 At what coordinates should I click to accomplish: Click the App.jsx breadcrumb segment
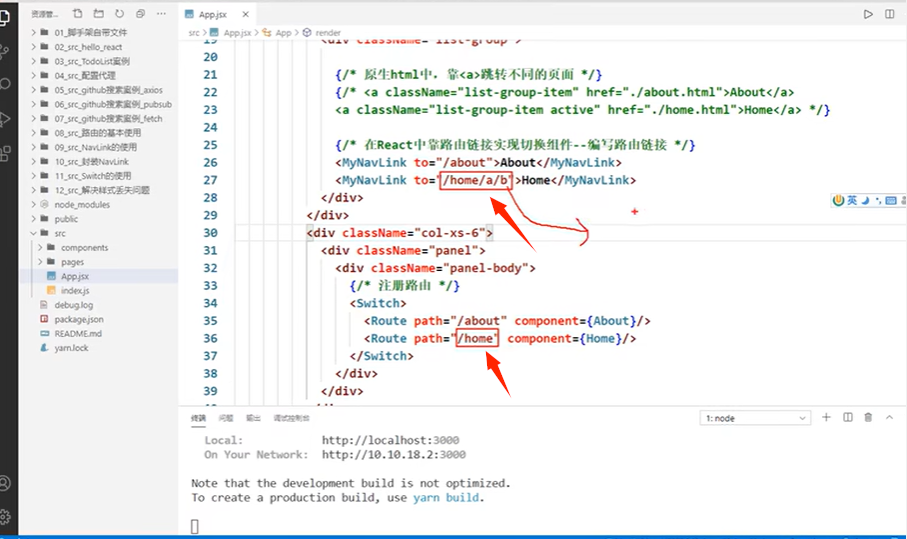click(x=237, y=33)
